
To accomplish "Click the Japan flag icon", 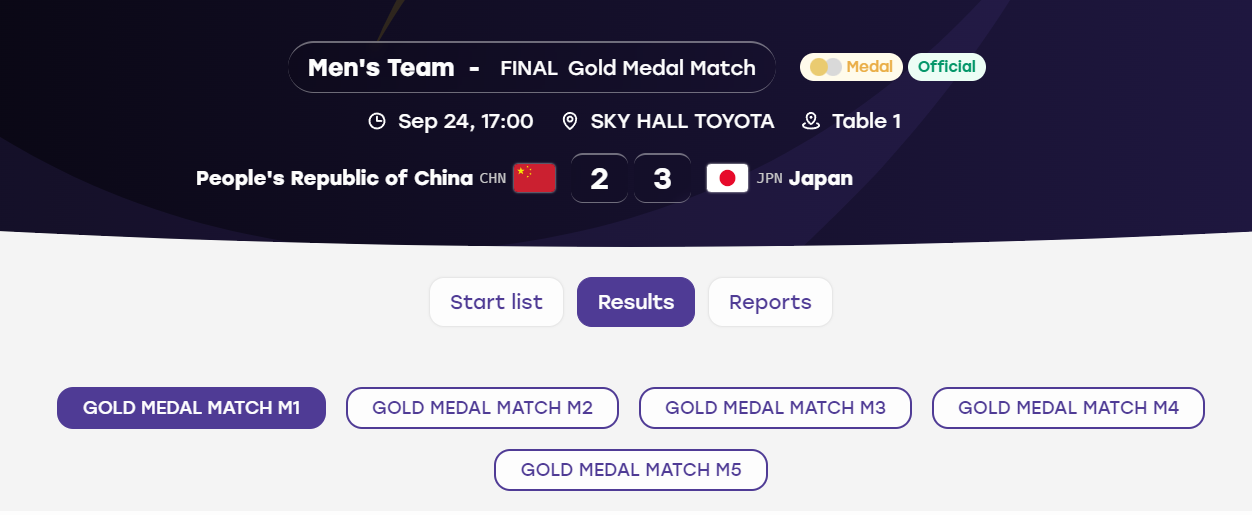I will pos(727,178).
